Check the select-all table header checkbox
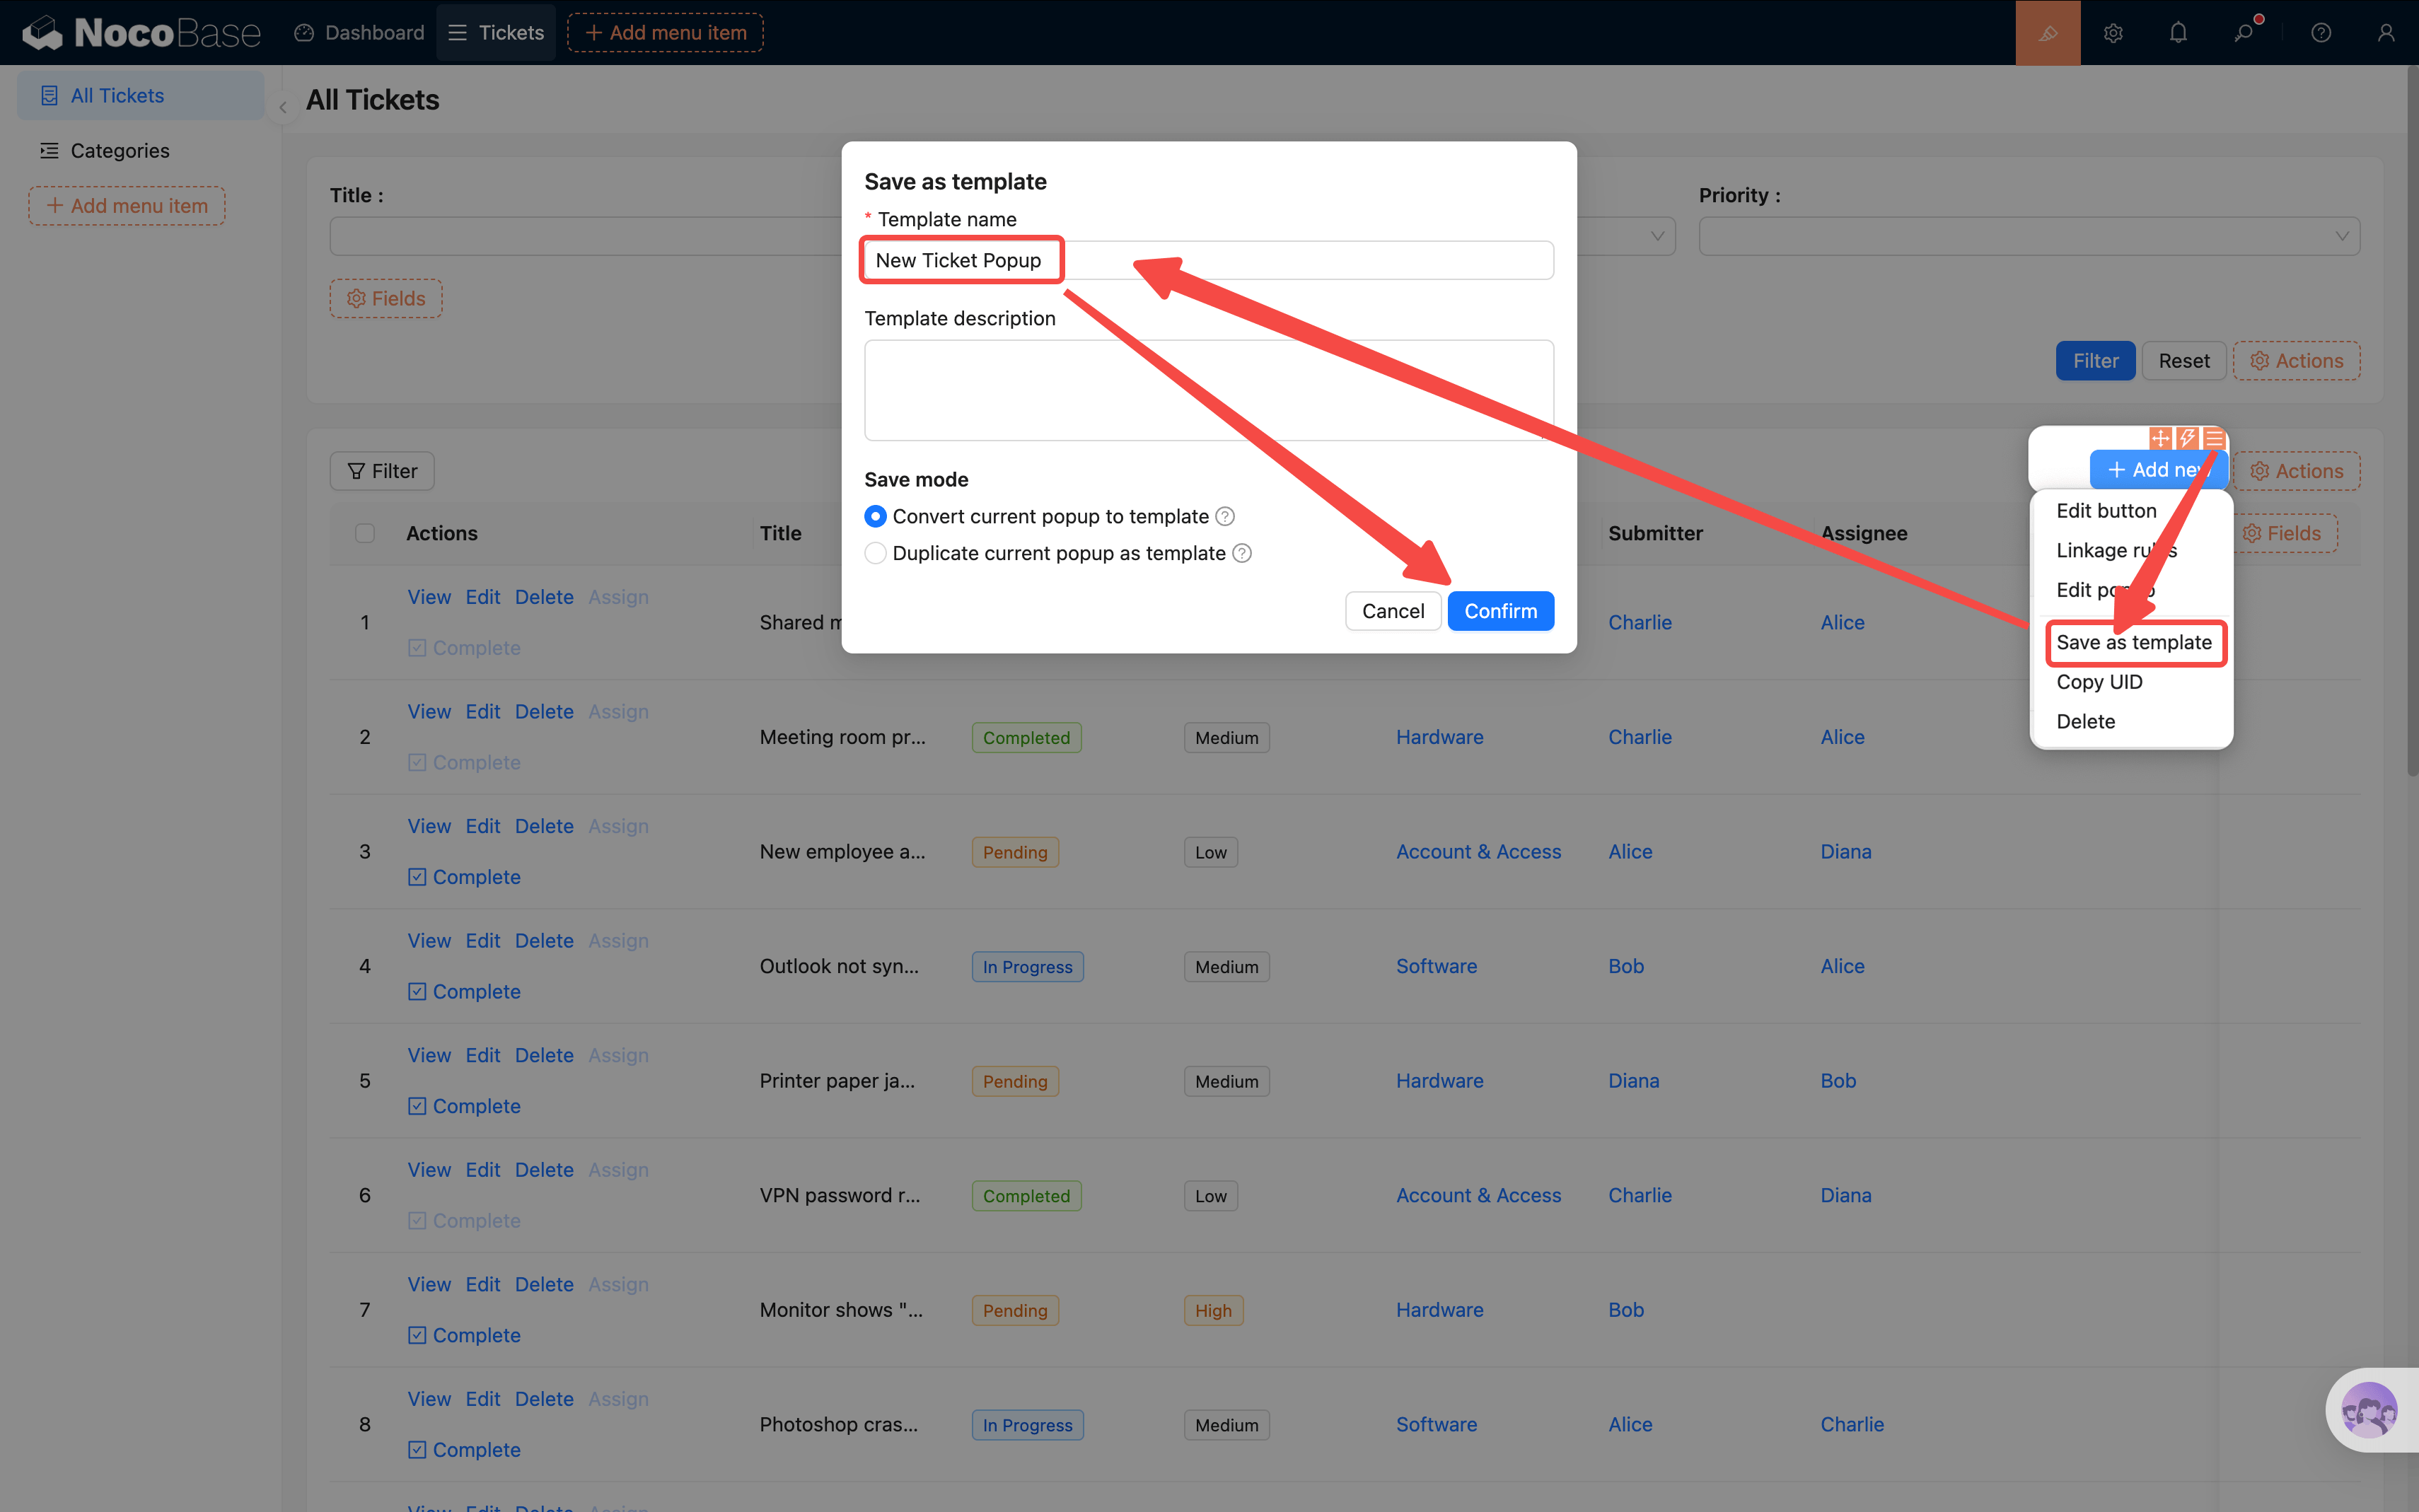Screen dimensions: 2419x1512 [365, 533]
